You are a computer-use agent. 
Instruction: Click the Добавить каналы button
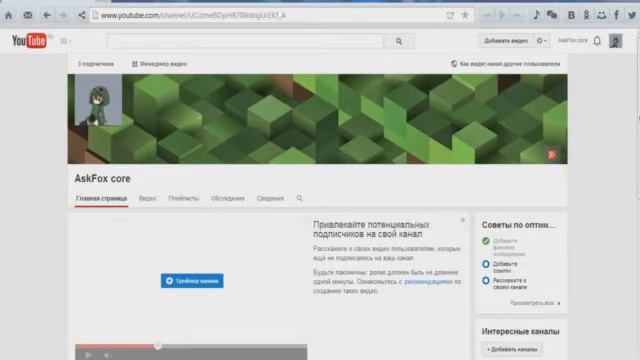tap(512, 349)
